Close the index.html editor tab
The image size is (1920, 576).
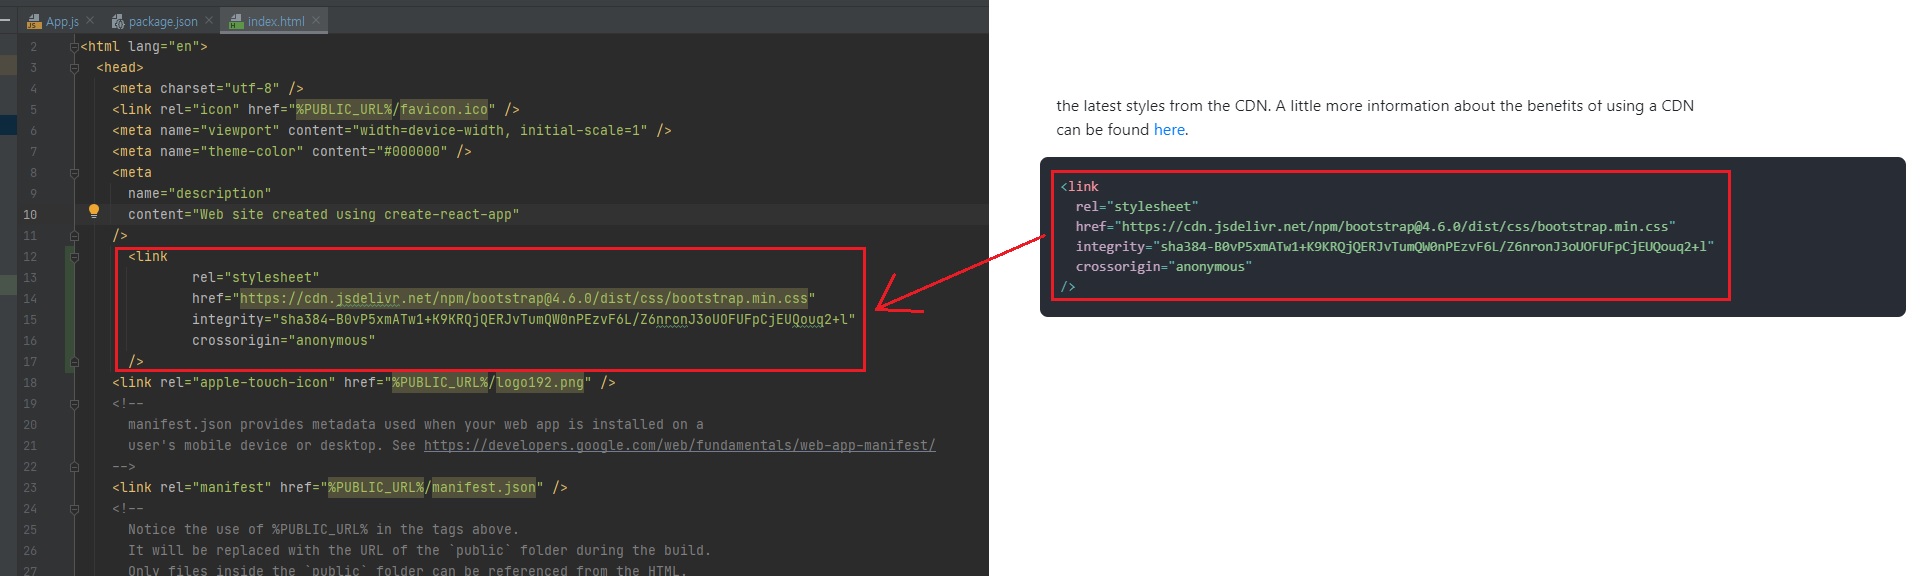point(316,20)
